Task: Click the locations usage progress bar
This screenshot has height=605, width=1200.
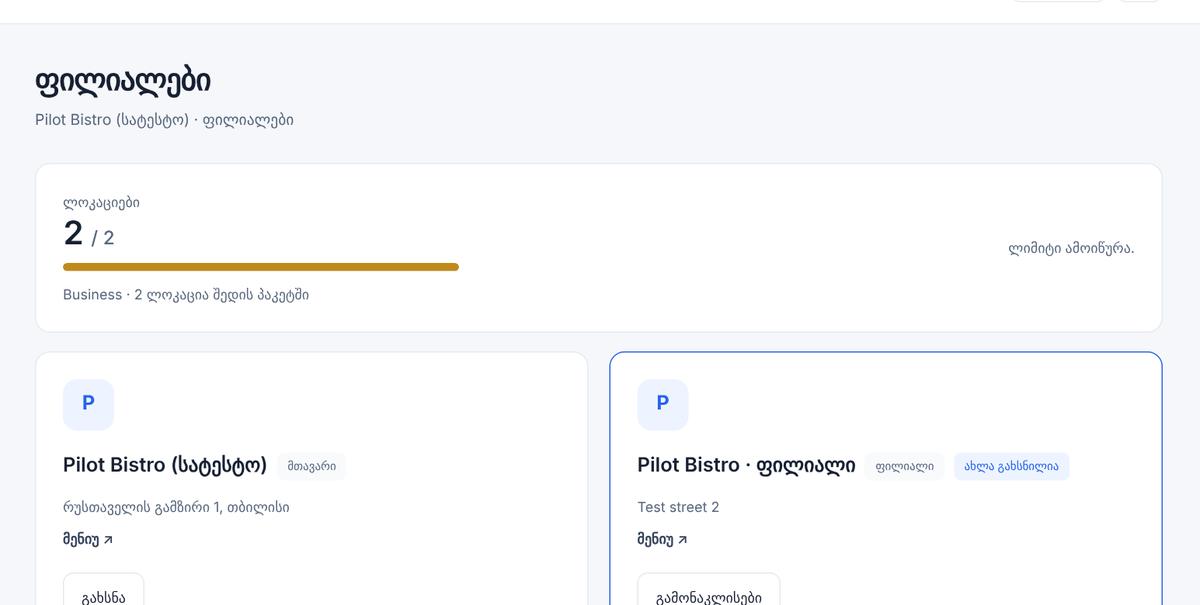Action: pyautogui.click(x=261, y=267)
